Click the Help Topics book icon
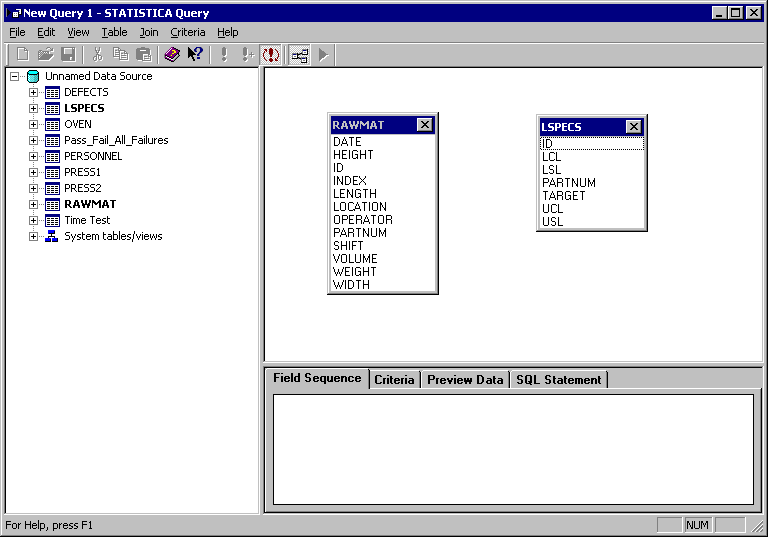 coord(172,55)
